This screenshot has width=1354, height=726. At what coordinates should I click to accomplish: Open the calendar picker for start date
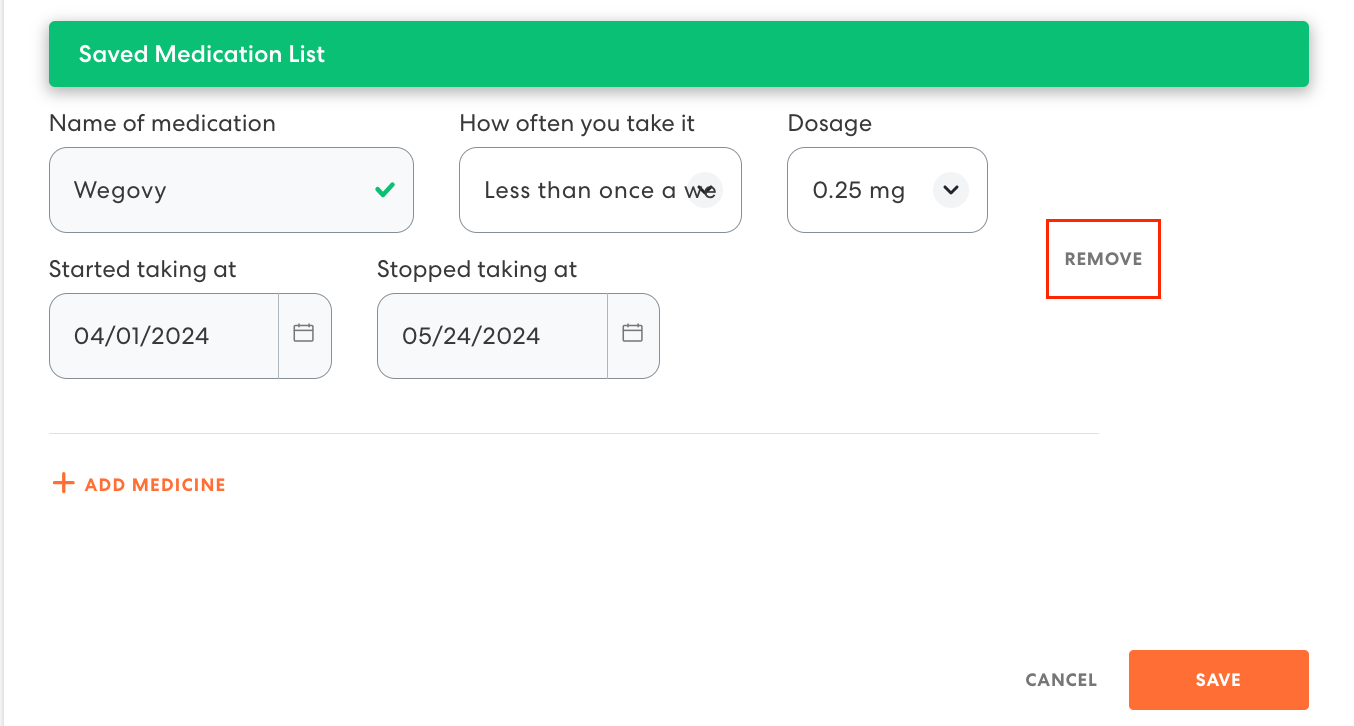[304, 334]
